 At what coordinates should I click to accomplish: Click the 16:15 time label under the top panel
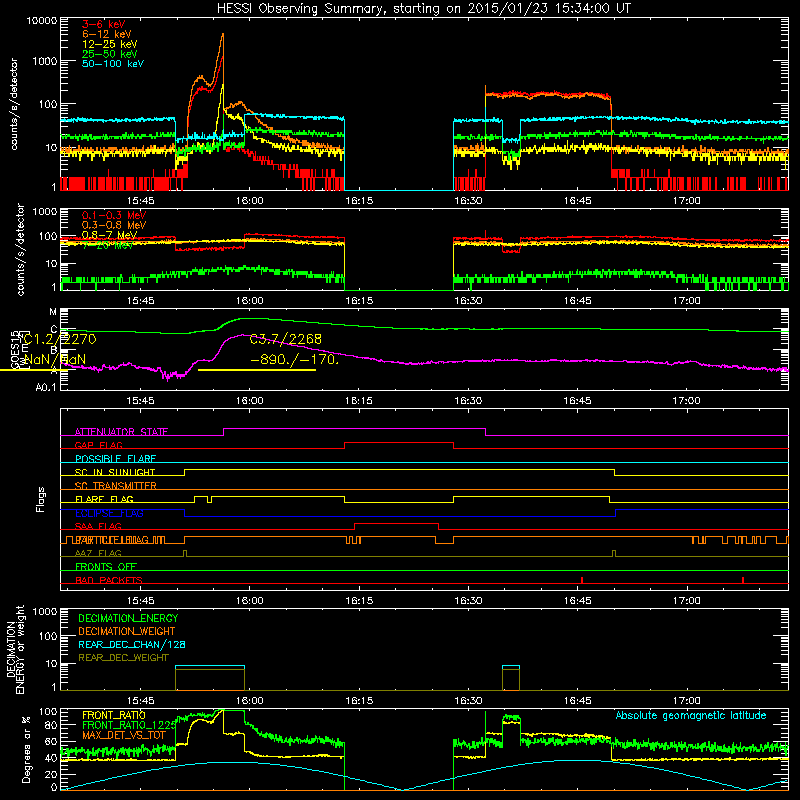[359, 201]
